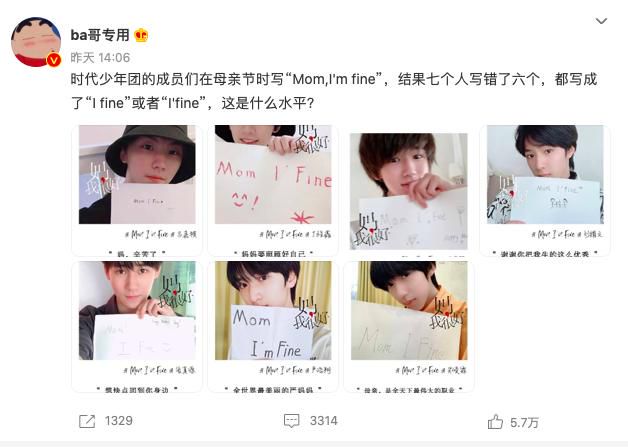Open fourth photo in top row
Screen dimensions: 628x447
click(545, 190)
